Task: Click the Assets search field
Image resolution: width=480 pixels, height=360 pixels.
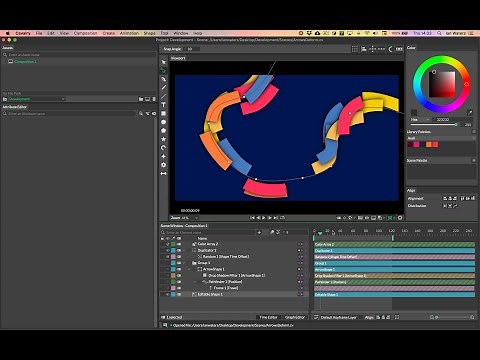Action: (79, 55)
